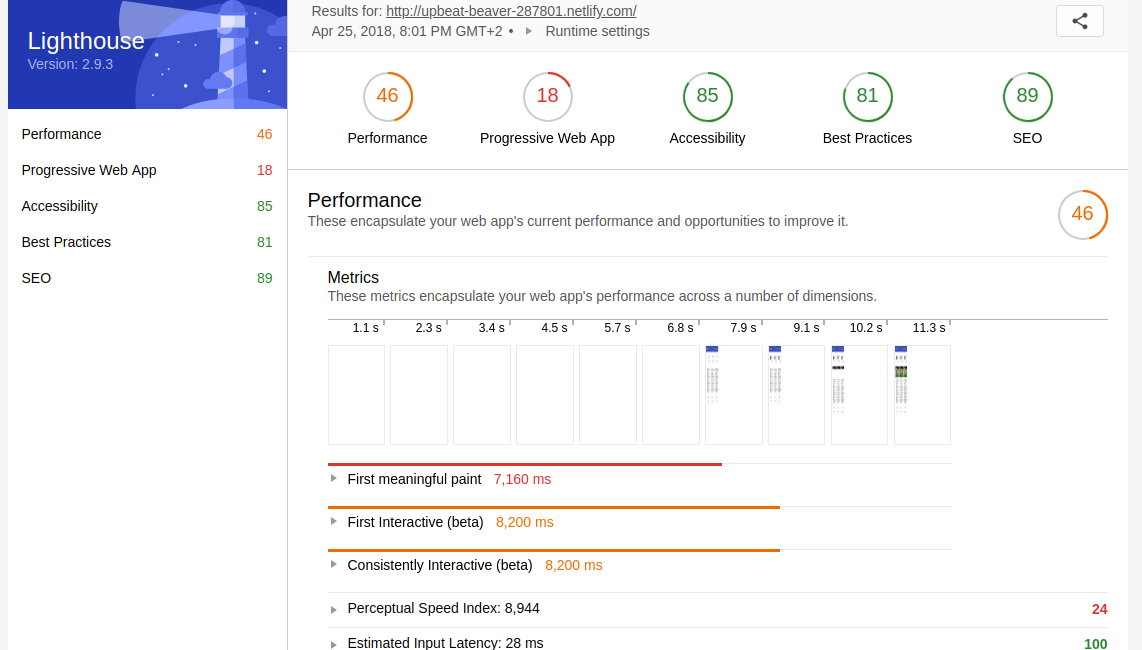The height and width of the screenshot is (650, 1142).
Task: Expand First meaningful paint metric
Action: pos(334,479)
